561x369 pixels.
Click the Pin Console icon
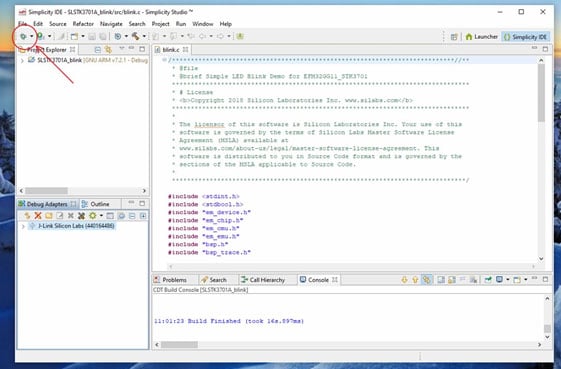click(x=488, y=280)
